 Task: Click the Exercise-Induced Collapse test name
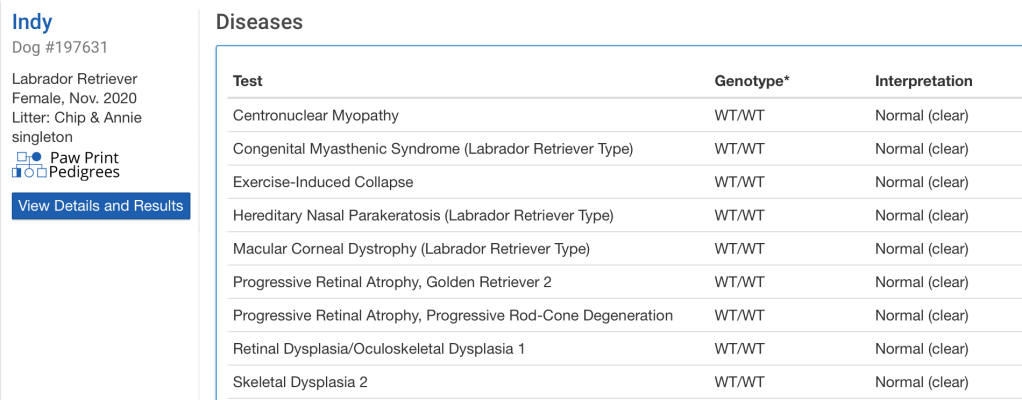(x=323, y=182)
